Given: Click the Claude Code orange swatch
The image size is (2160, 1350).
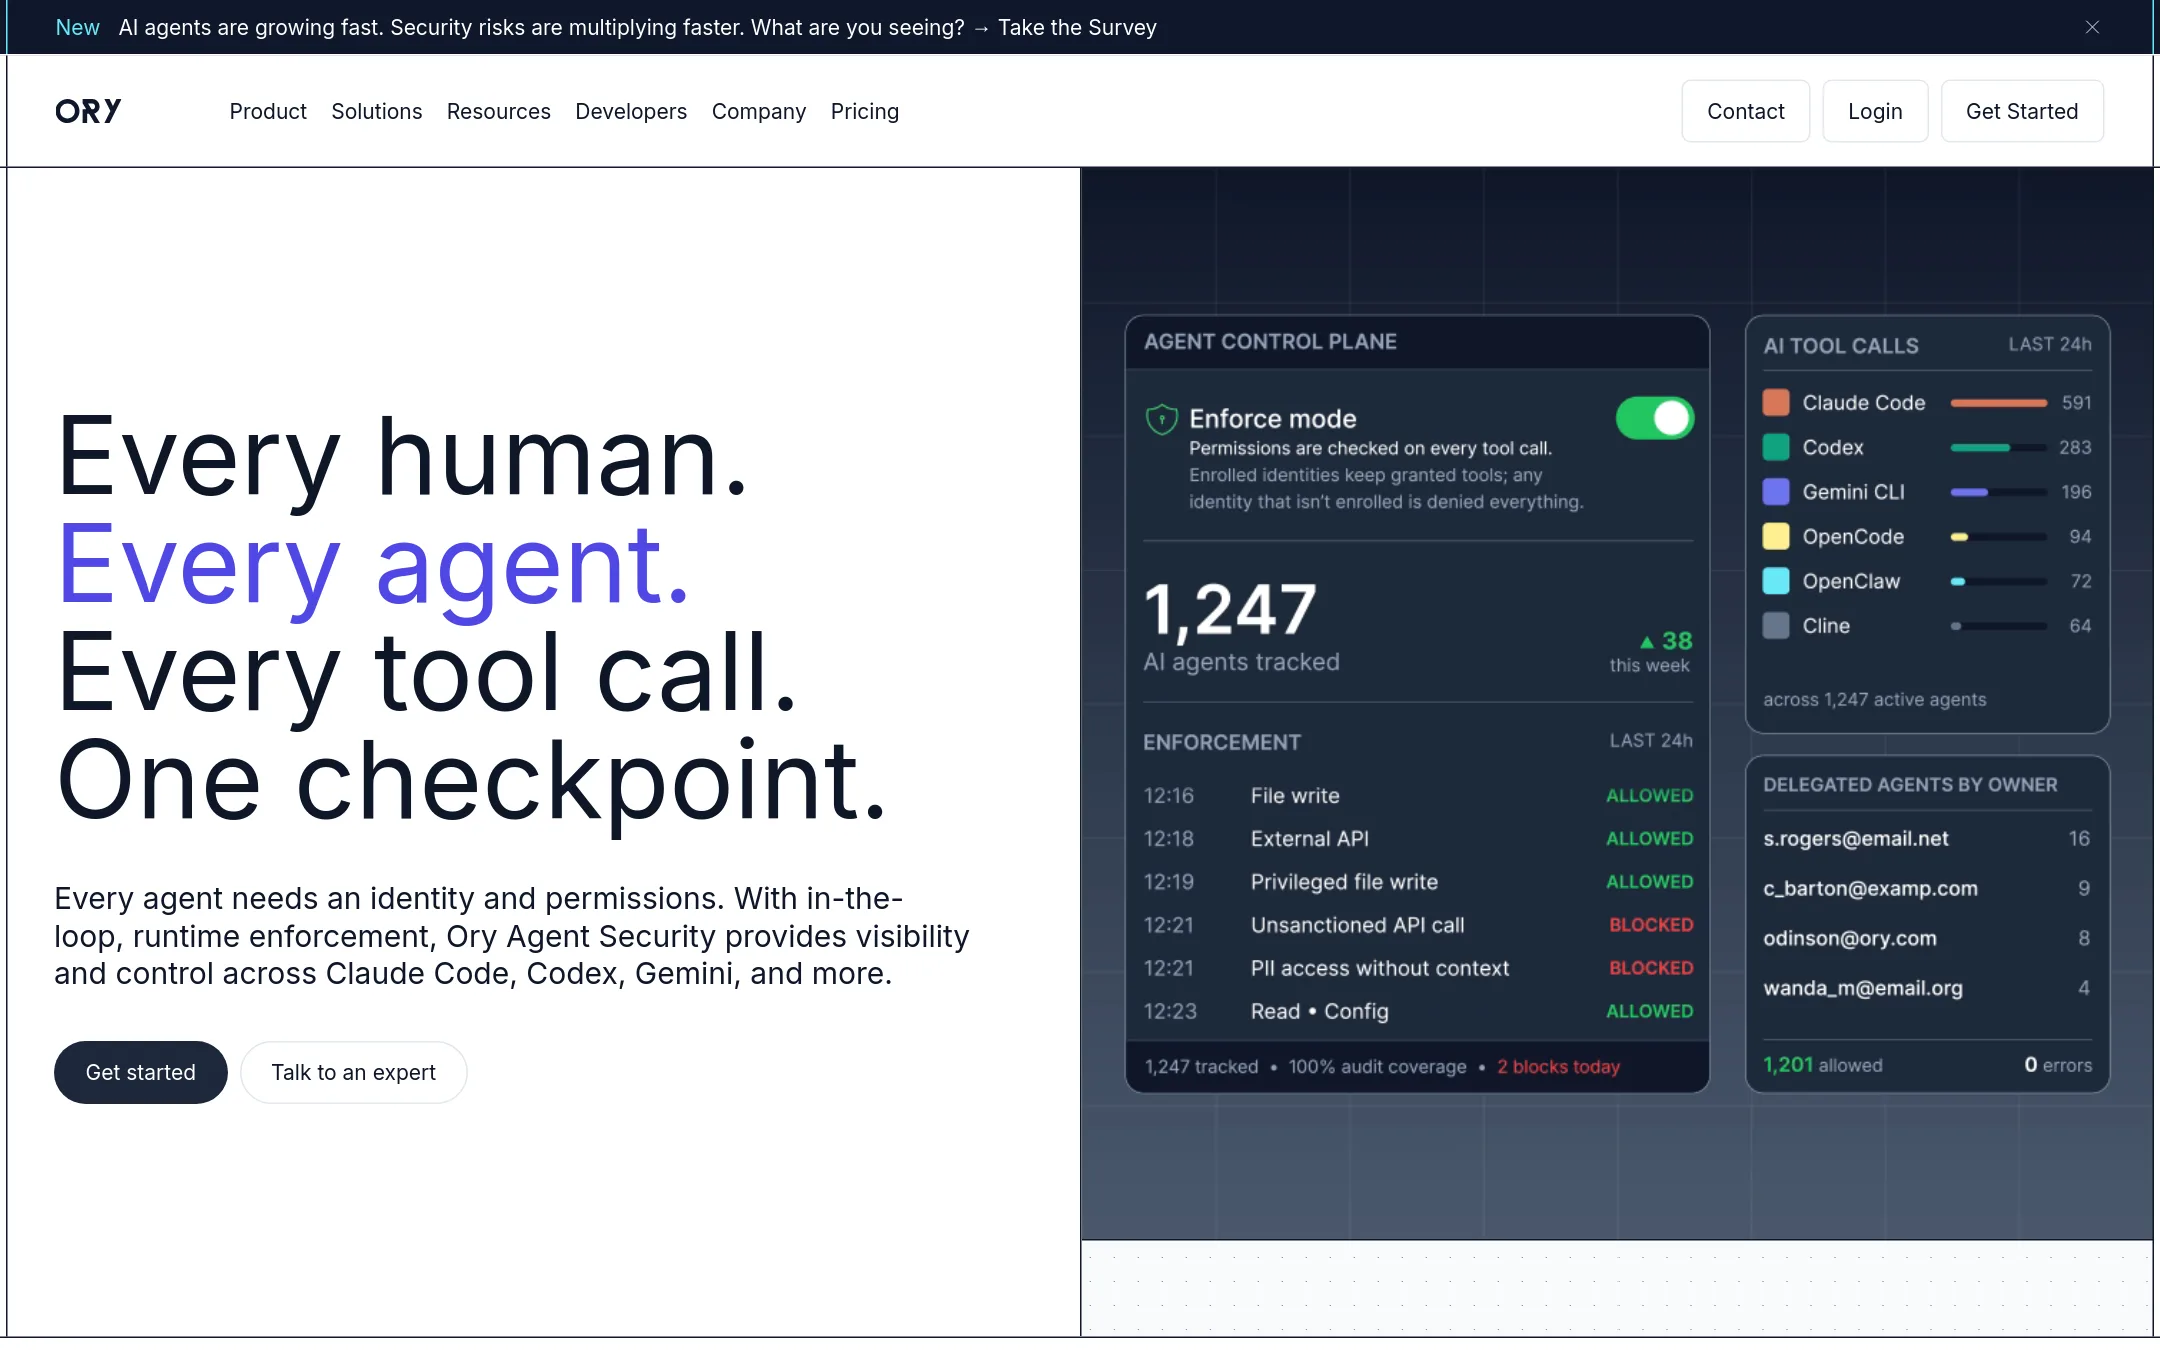Looking at the screenshot, I should (1776, 402).
